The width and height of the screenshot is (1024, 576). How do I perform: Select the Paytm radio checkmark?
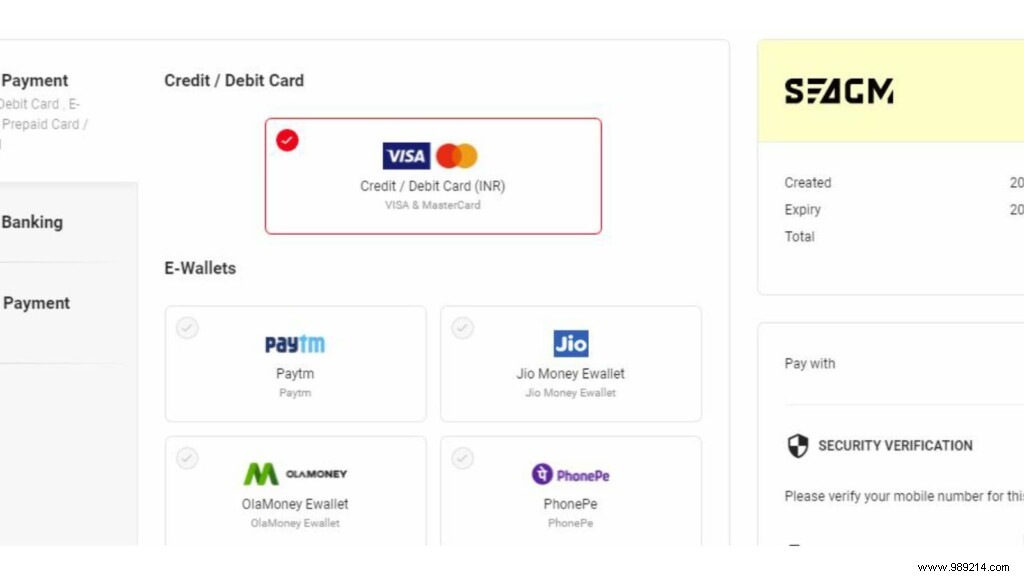(x=187, y=328)
